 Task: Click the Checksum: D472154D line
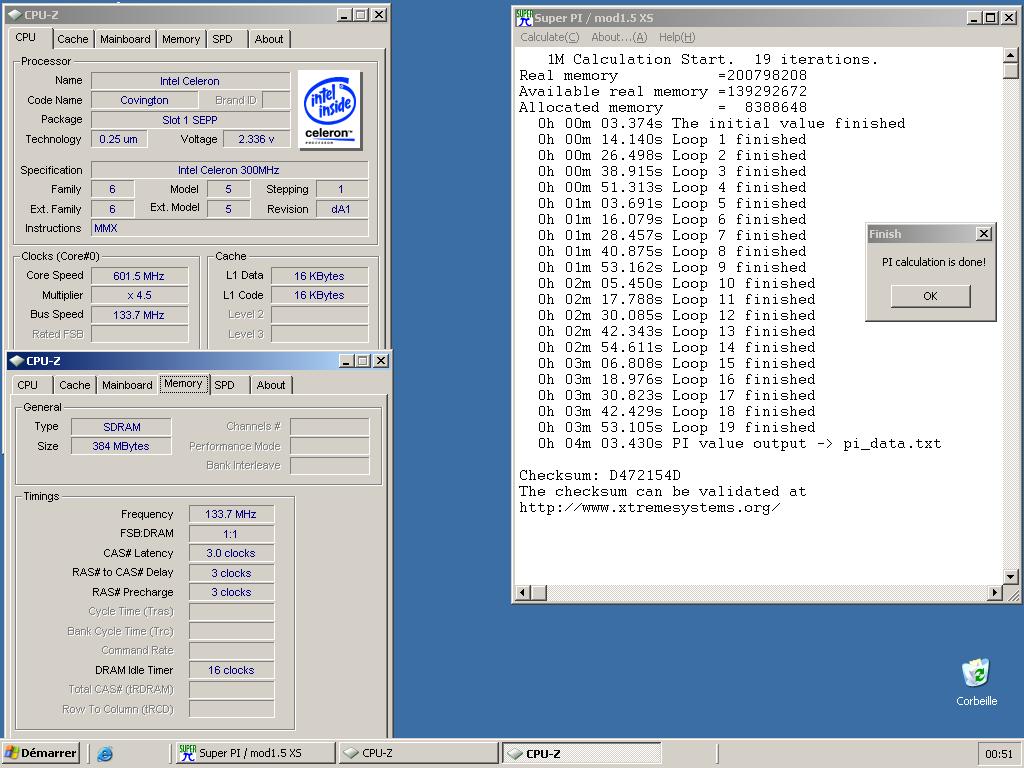(x=600, y=475)
